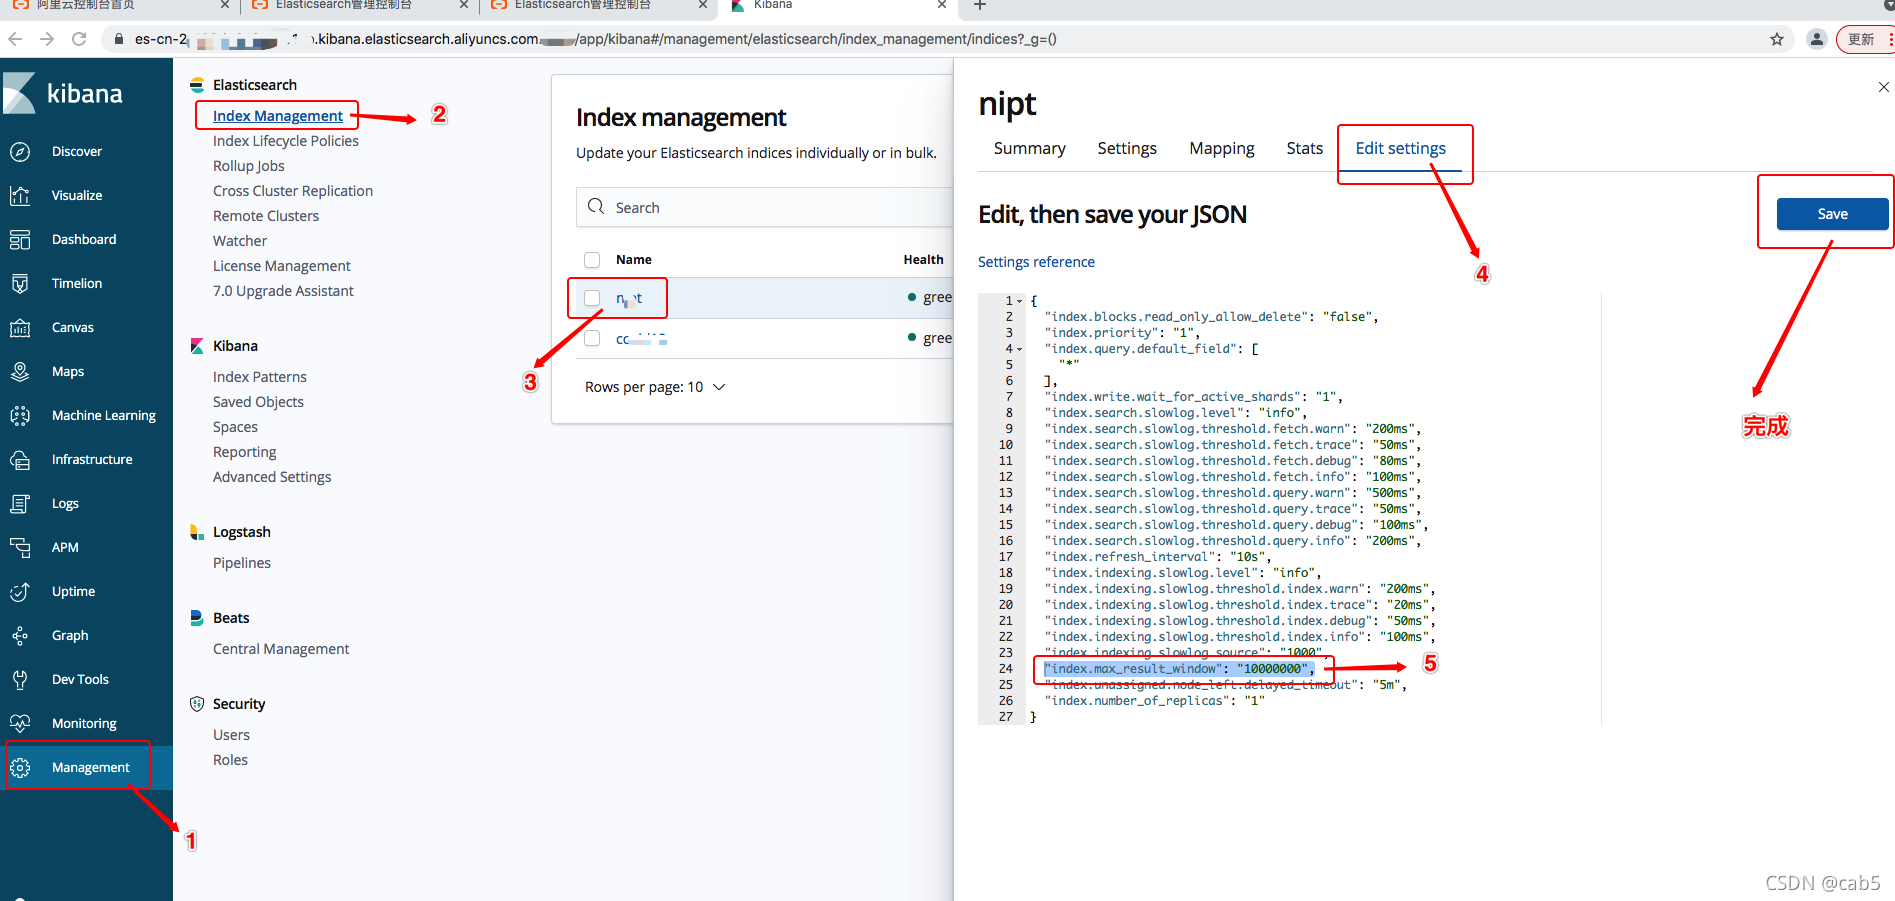1895x901 pixels.
Task: Open Index Patterns under Kibana
Action: pyautogui.click(x=259, y=377)
